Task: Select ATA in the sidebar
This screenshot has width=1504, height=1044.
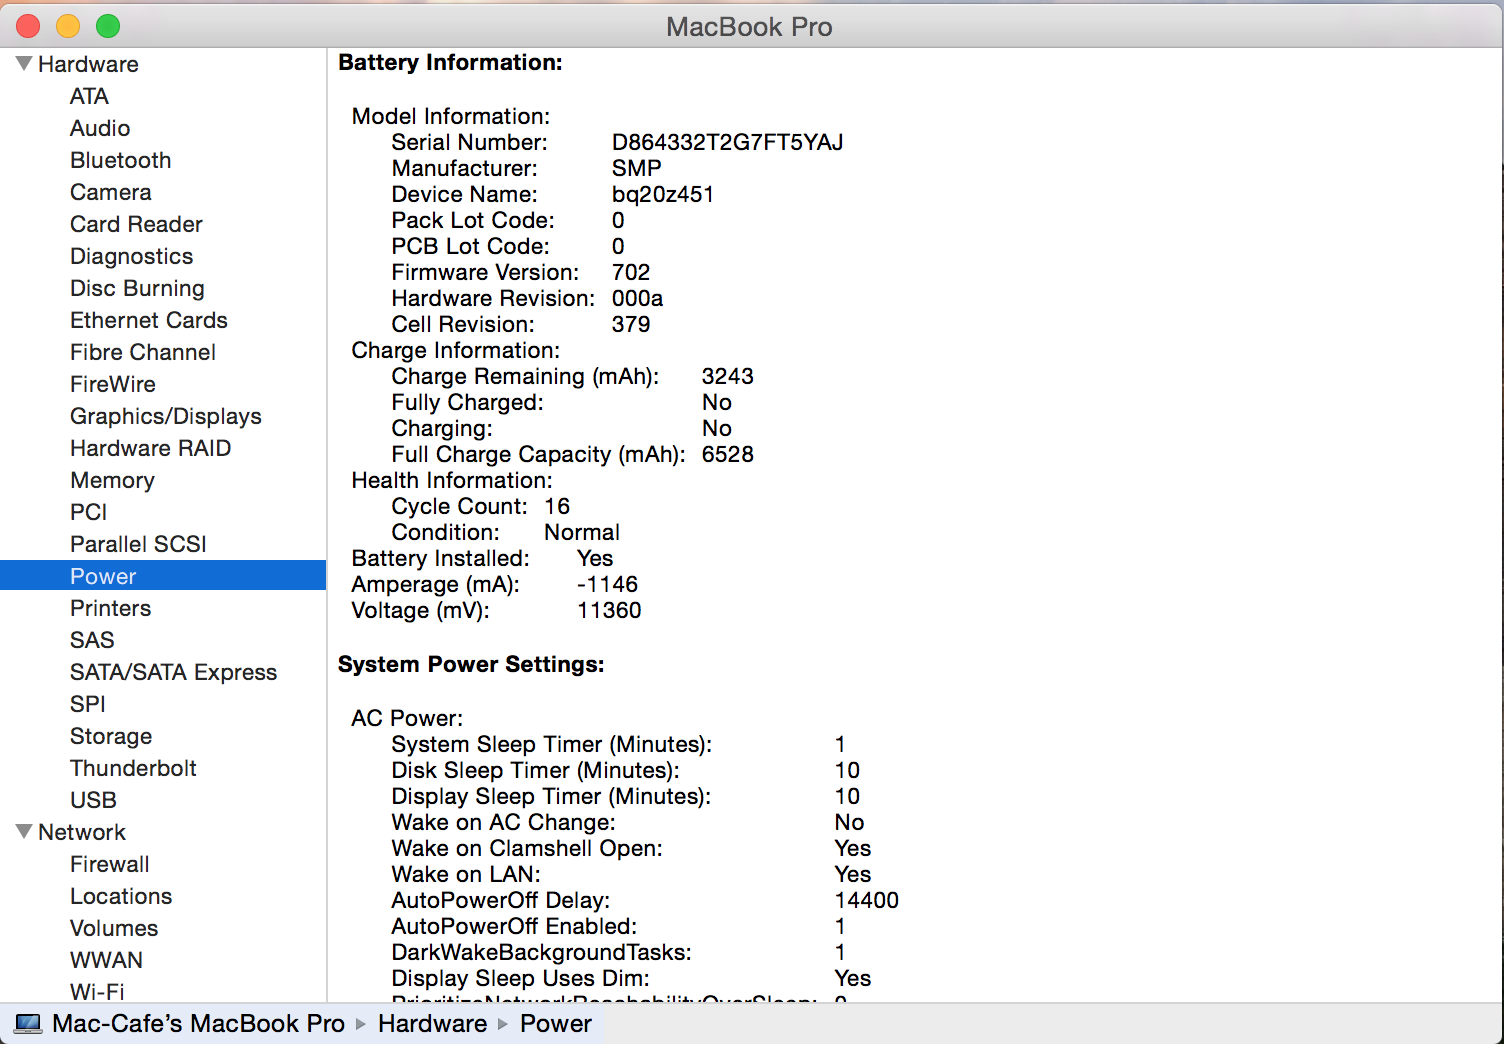Action: pyautogui.click(x=89, y=96)
